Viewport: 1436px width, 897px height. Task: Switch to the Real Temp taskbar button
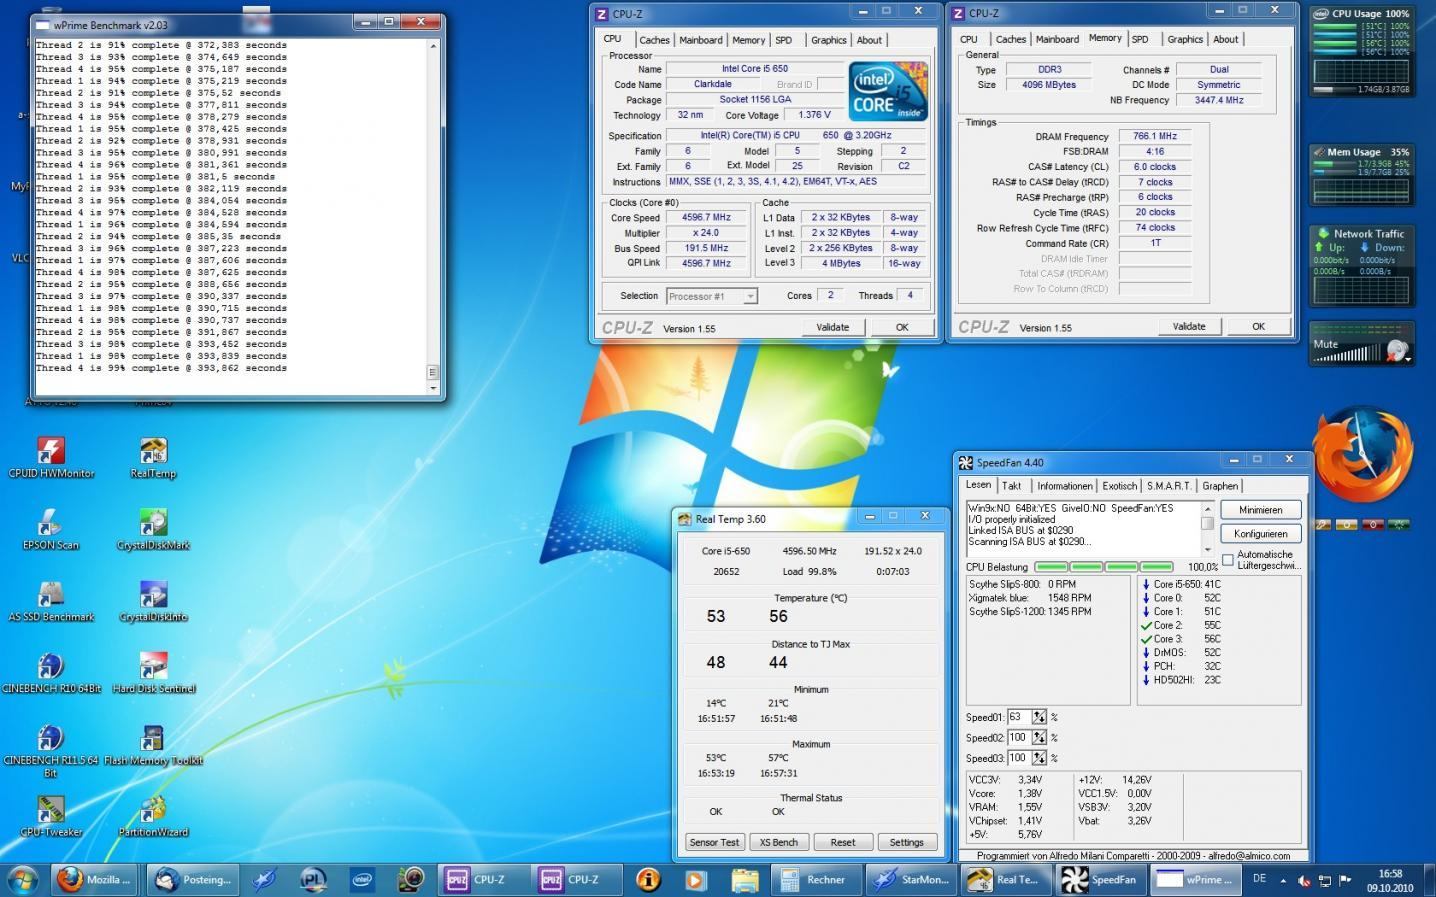(1006, 880)
